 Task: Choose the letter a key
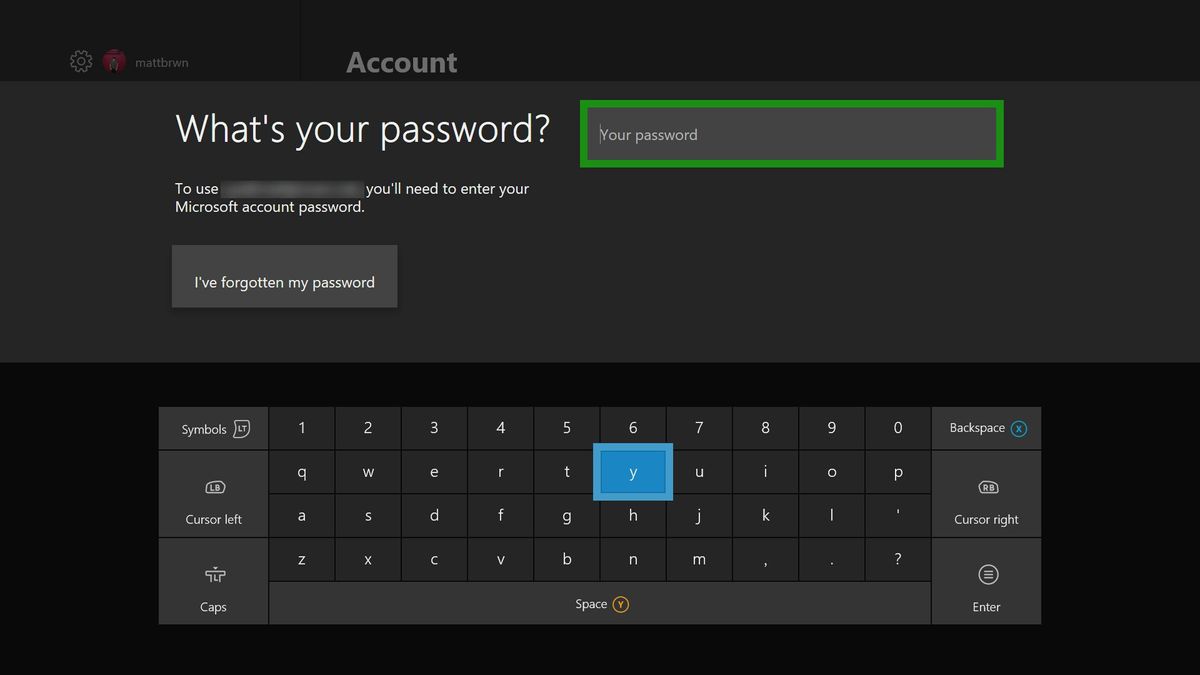pos(302,516)
